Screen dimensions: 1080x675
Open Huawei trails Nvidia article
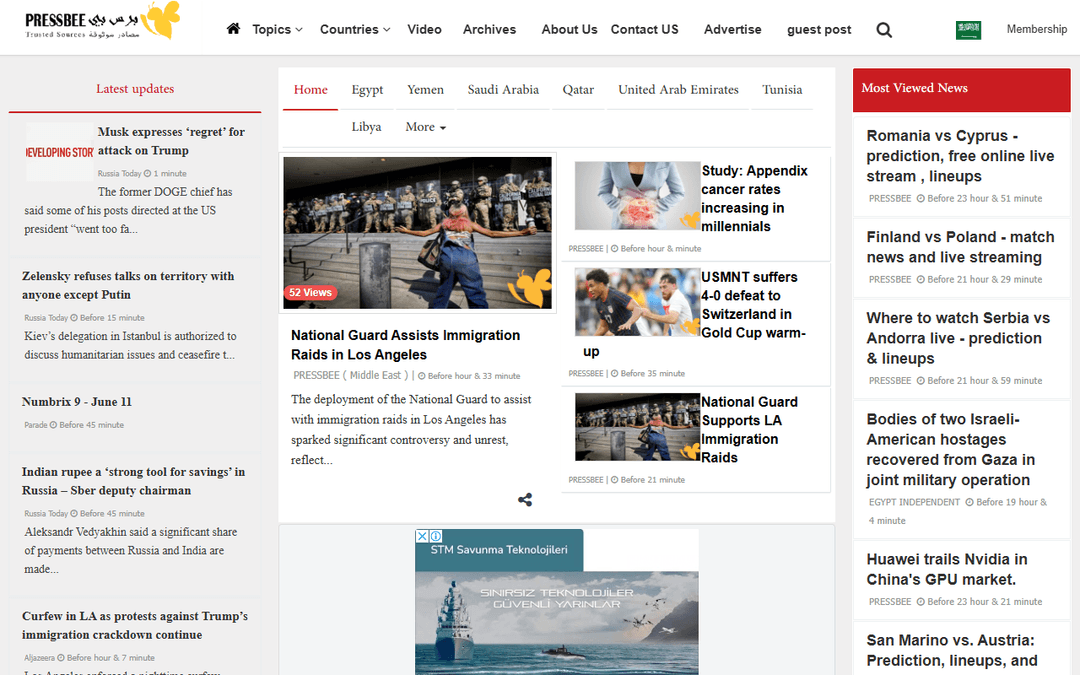pyautogui.click(x=946, y=569)
